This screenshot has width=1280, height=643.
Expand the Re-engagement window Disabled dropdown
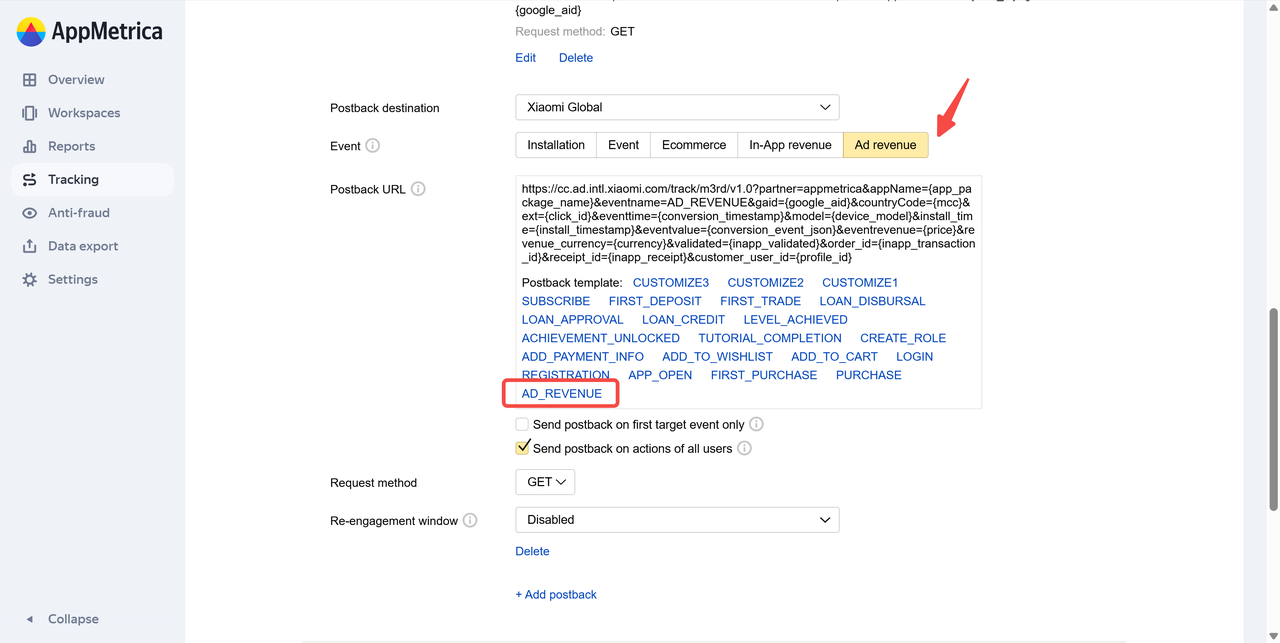(677, 520)
